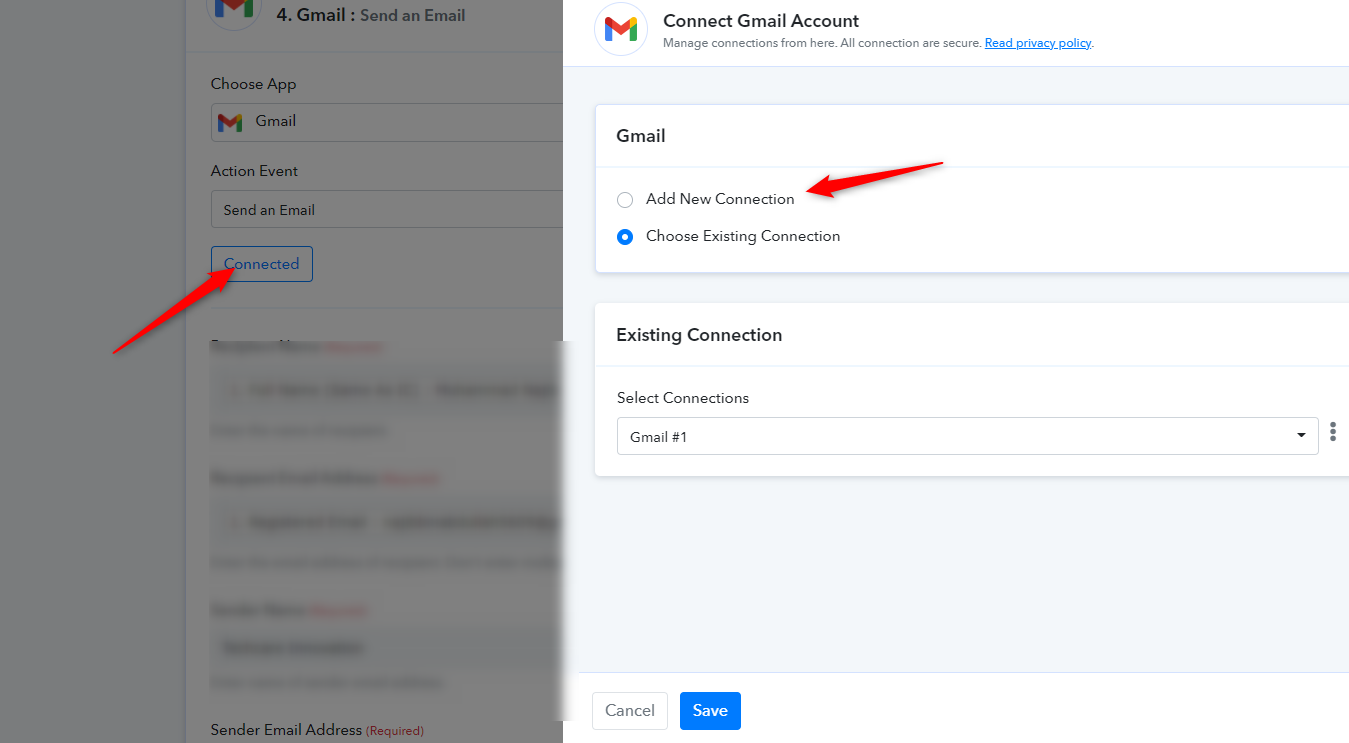The image size is (1349, 743).
Task: Click the Gmail logo beside Connect Gmail Account
Action: (621, 29)
